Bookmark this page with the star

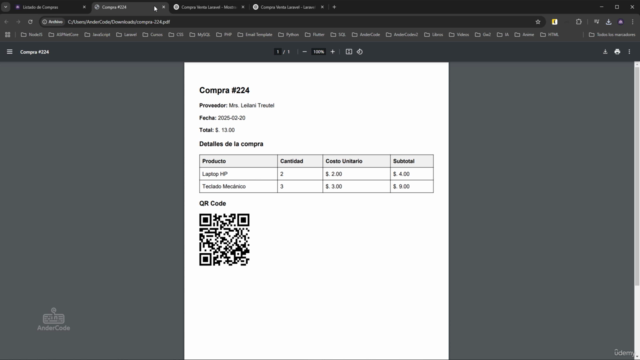pyautogui.click(x=538, y=22)
